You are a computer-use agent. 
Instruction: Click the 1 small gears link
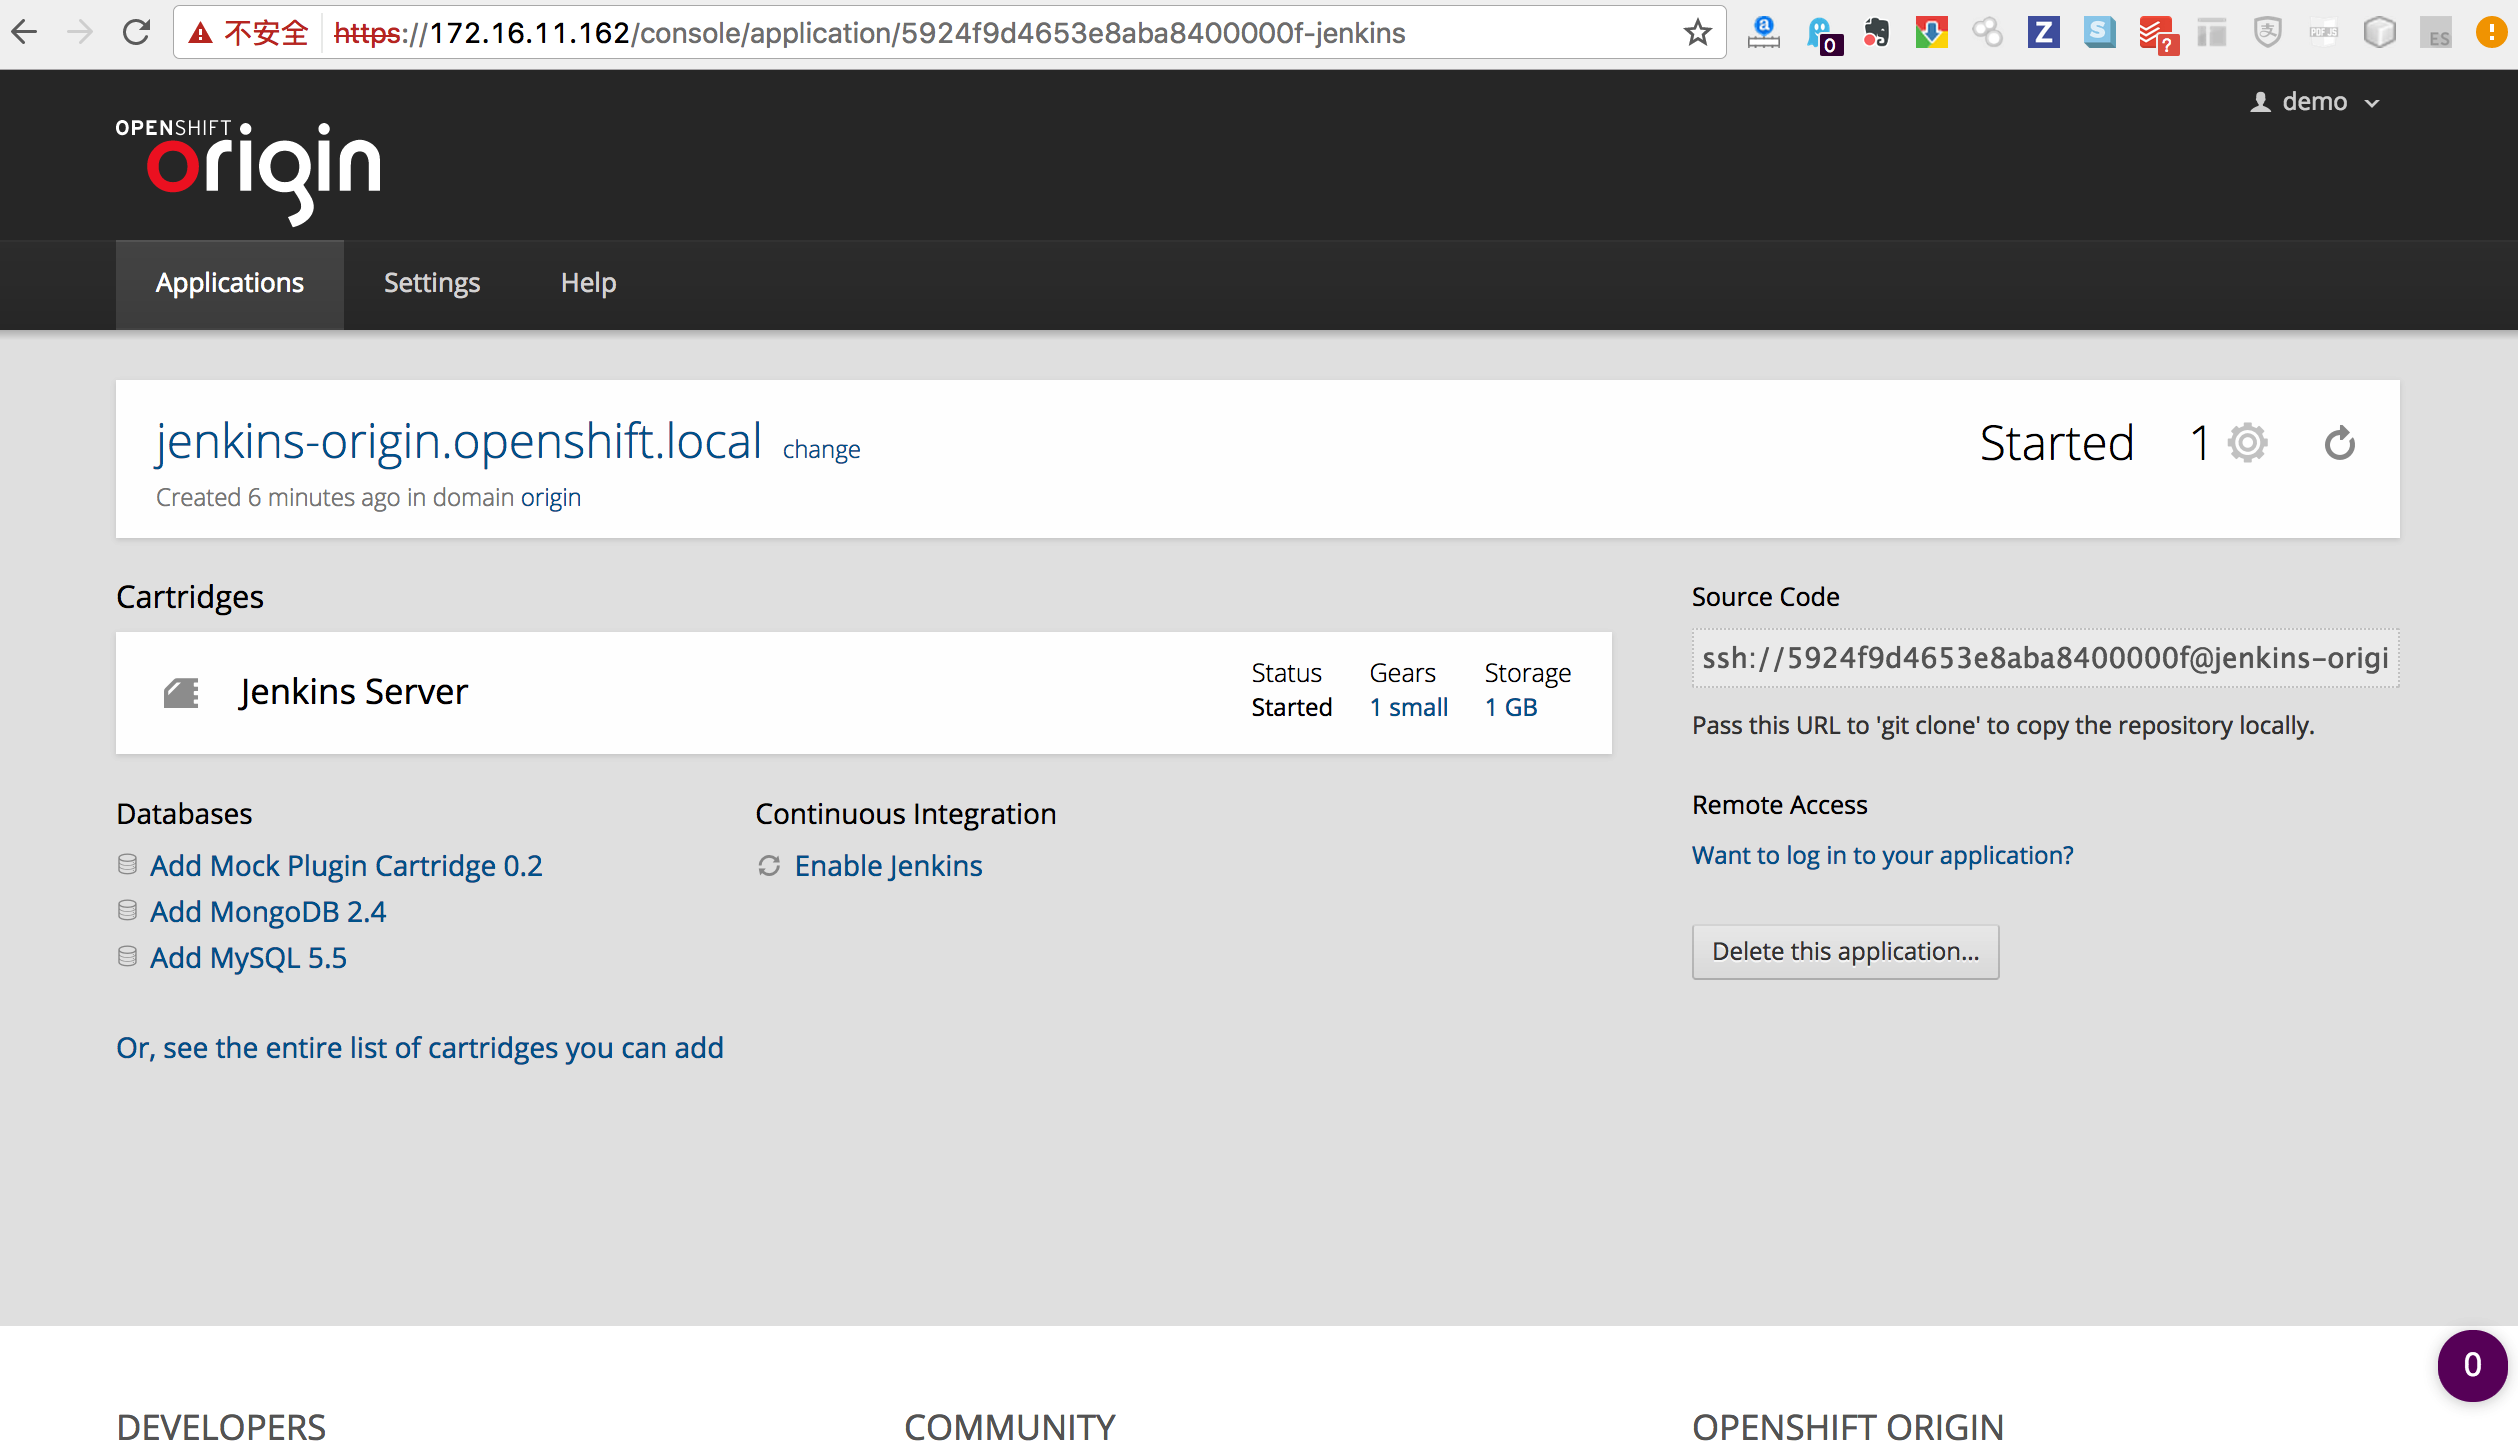[1408, 708]
